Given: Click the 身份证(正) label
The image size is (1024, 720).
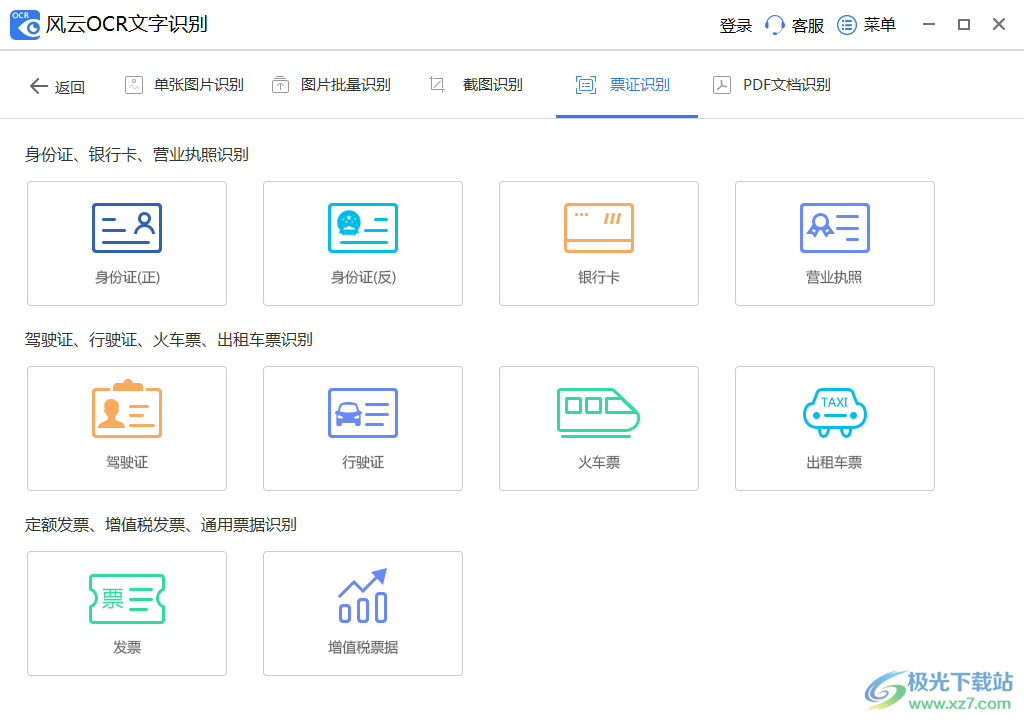Looking at the screenshot, I should pos(127,277).
